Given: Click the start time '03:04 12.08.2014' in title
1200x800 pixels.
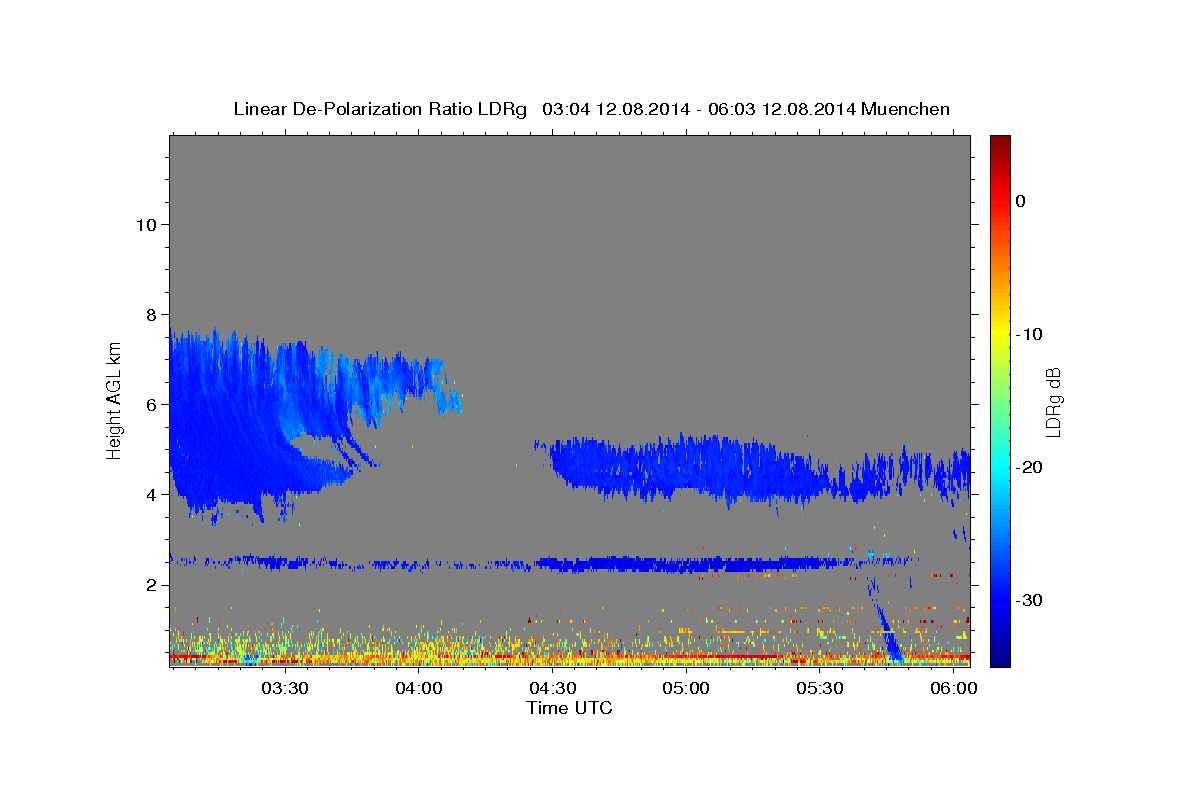Looking at the screenshot, I should (x=615, y=109).
